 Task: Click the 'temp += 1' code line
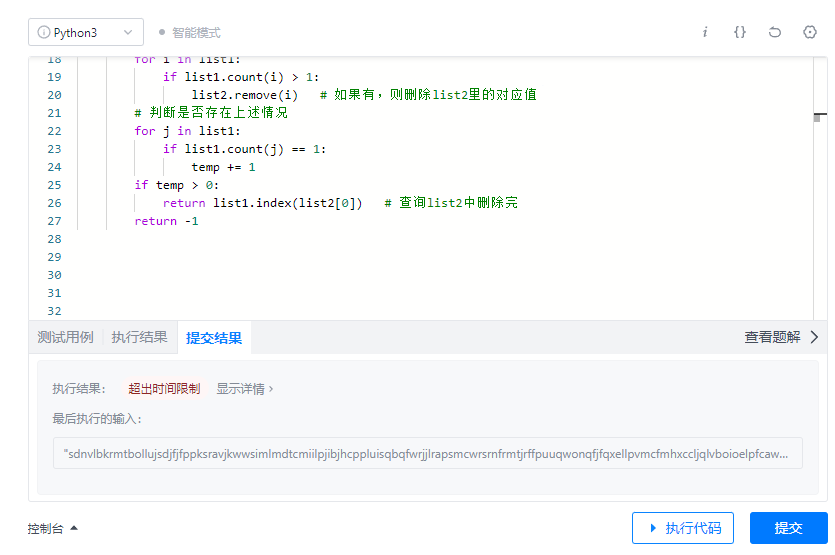coord(223,167)
